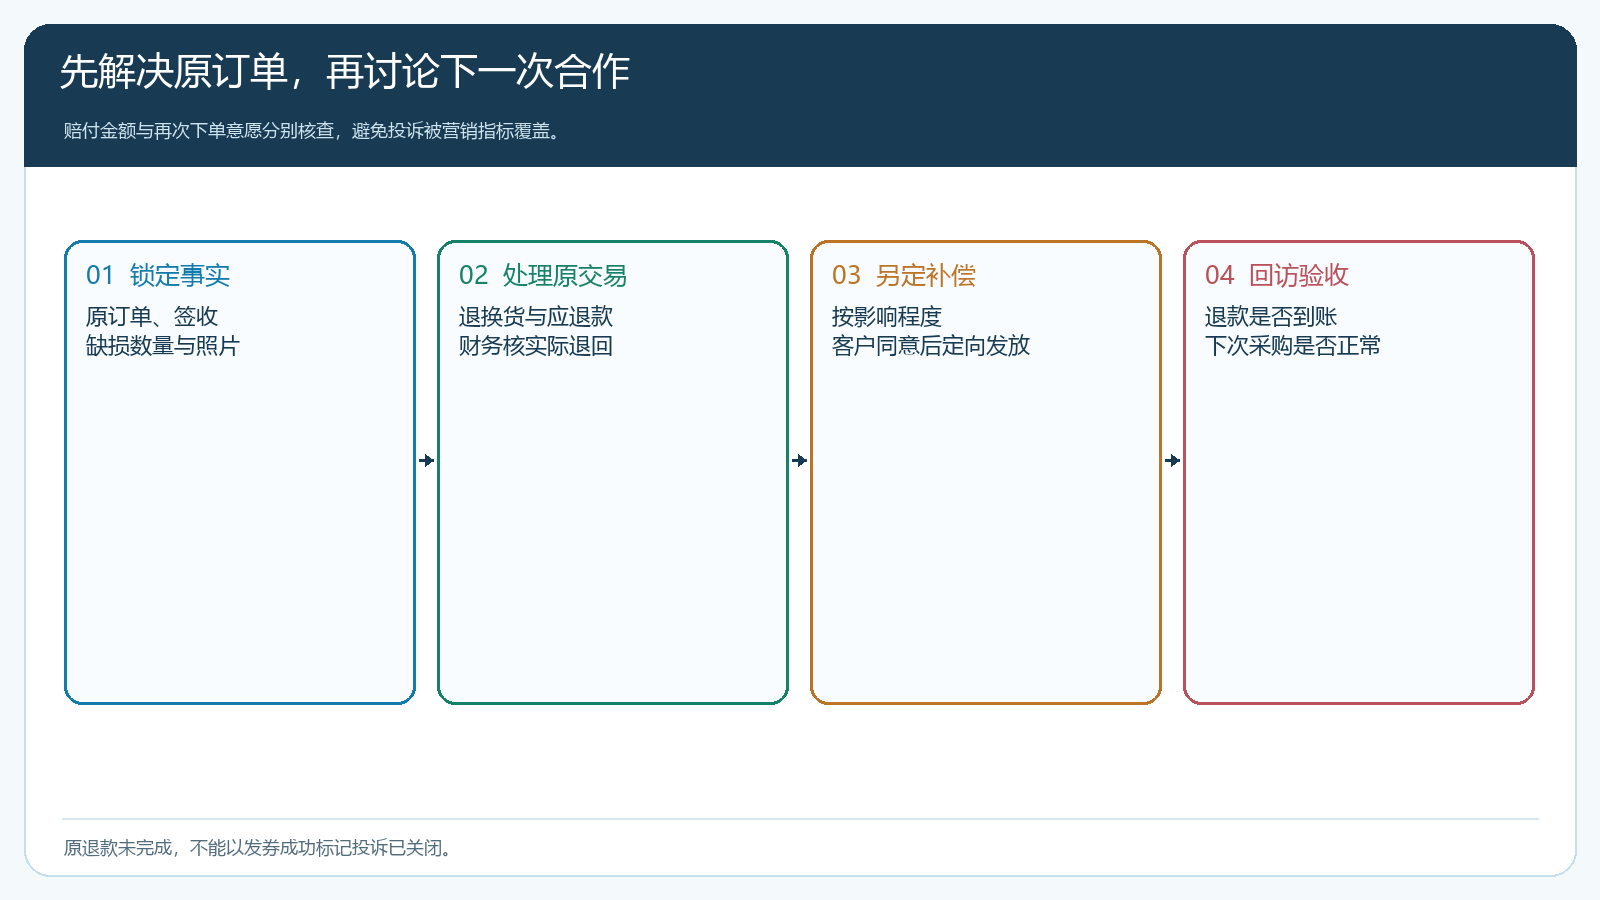1600x900 pixels.
Task: Select the line 原订单、签收
Action: 152,316
